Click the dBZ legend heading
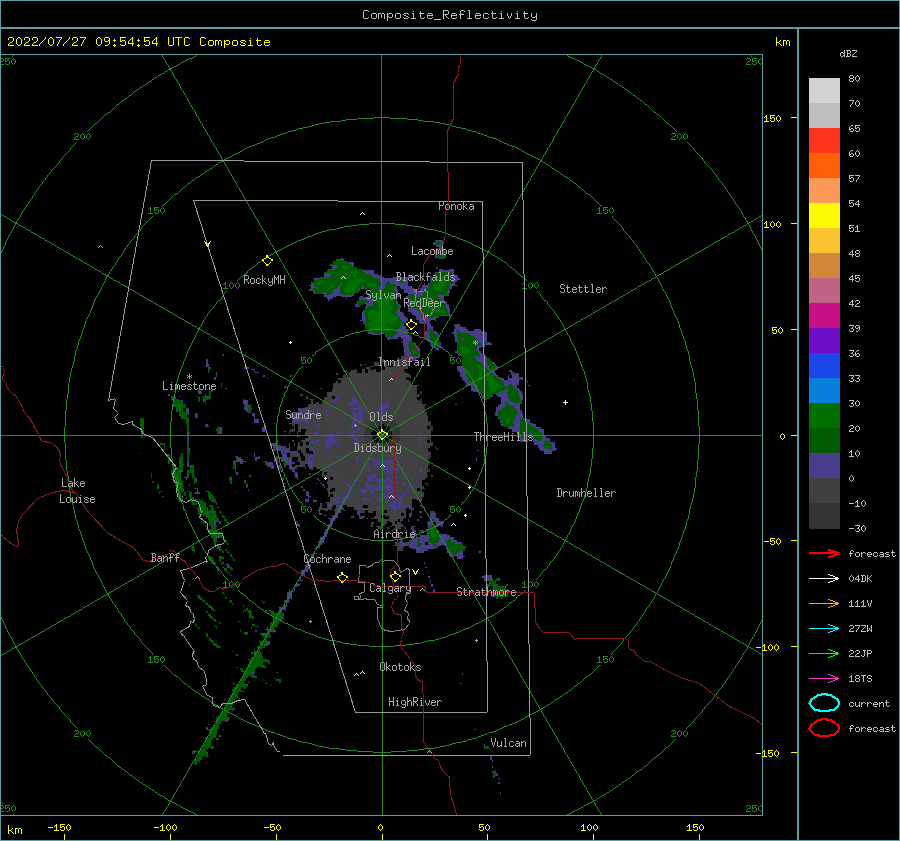900x841 pixels. pos(848,54)
